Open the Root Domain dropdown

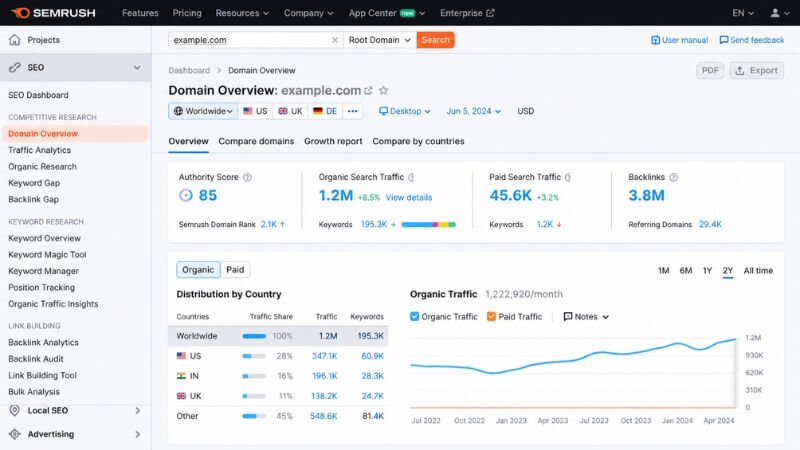point(380,40)
